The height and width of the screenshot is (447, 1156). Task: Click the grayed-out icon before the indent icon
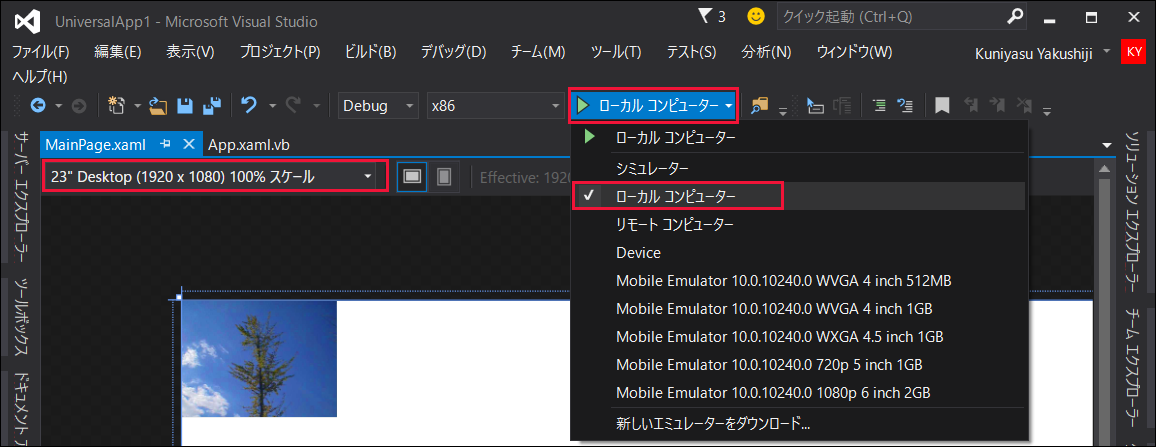pos(842,106)
